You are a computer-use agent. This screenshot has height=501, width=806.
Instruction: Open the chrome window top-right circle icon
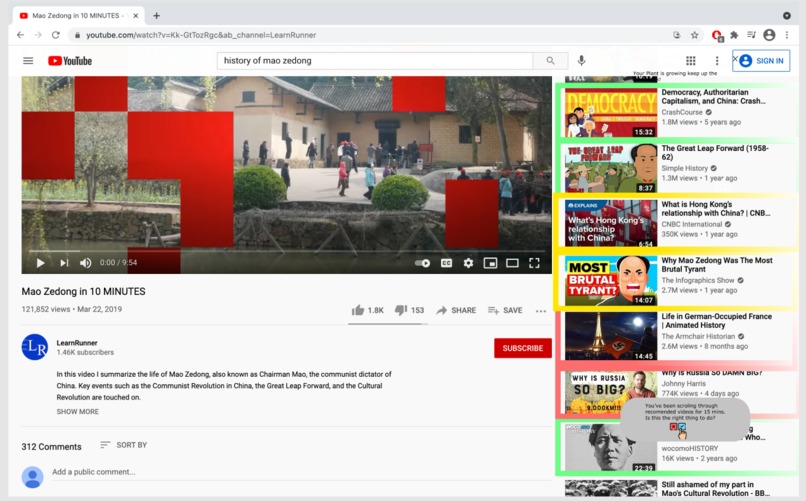[786, 16]
